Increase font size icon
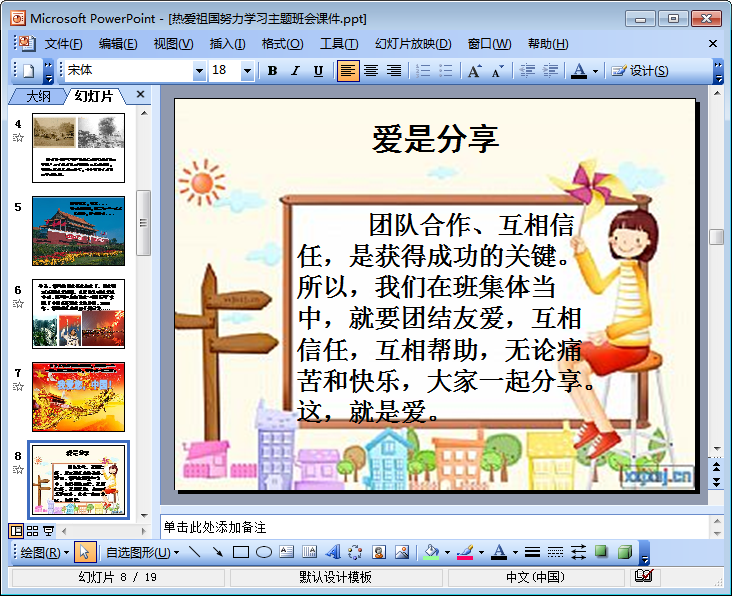Image resolution: width=732 pixels, height=596 pixels. click(x=475, y=71)
